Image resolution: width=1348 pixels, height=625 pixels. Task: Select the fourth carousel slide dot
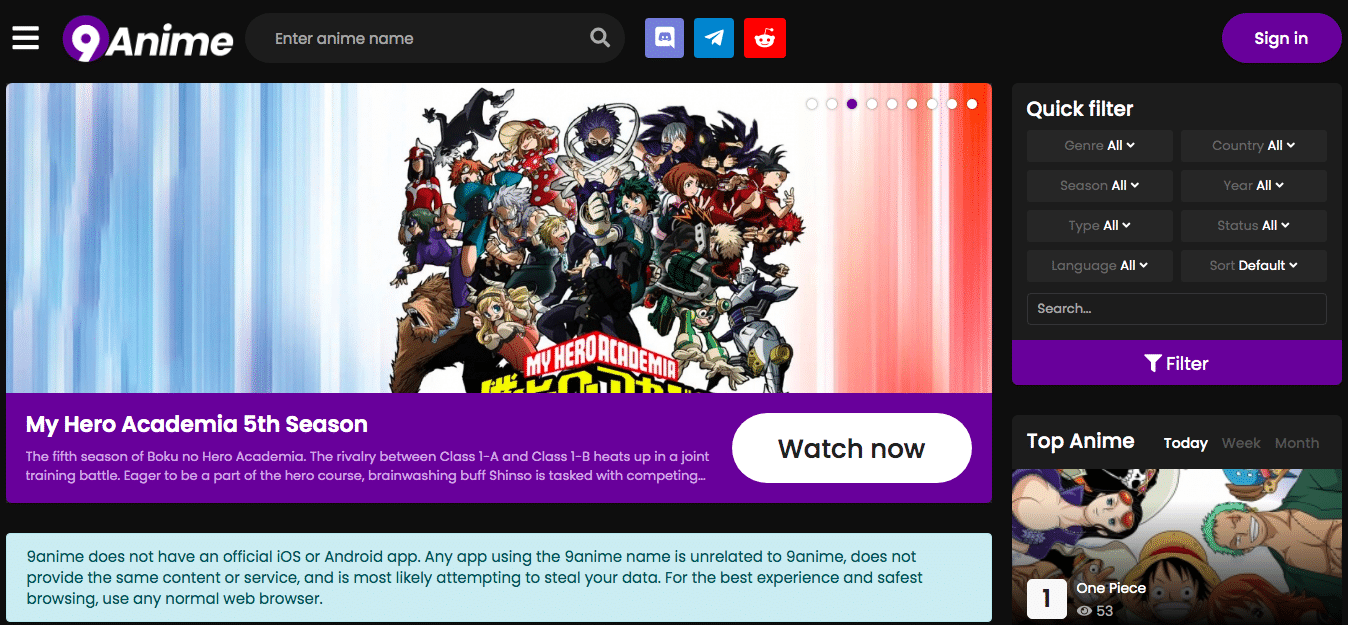(872, 104)
